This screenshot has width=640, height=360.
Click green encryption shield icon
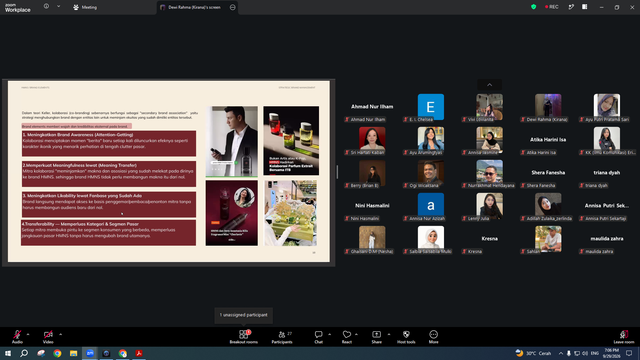[533, 7]
